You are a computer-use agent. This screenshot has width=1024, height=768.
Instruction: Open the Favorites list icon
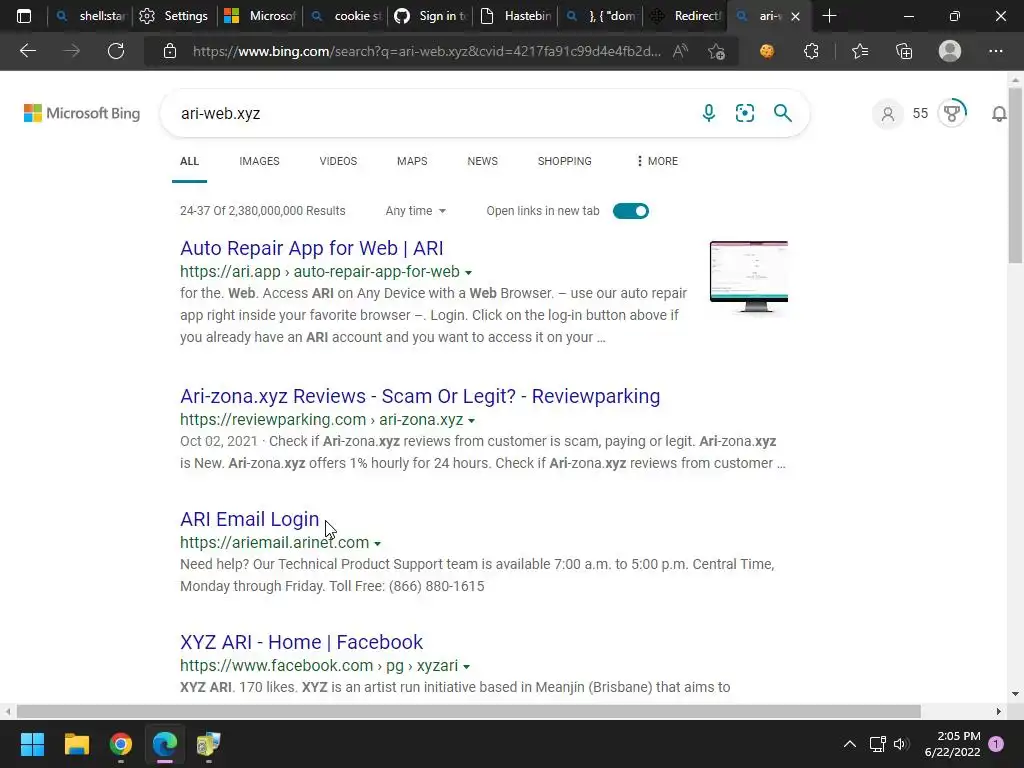(x=859, y=51)
